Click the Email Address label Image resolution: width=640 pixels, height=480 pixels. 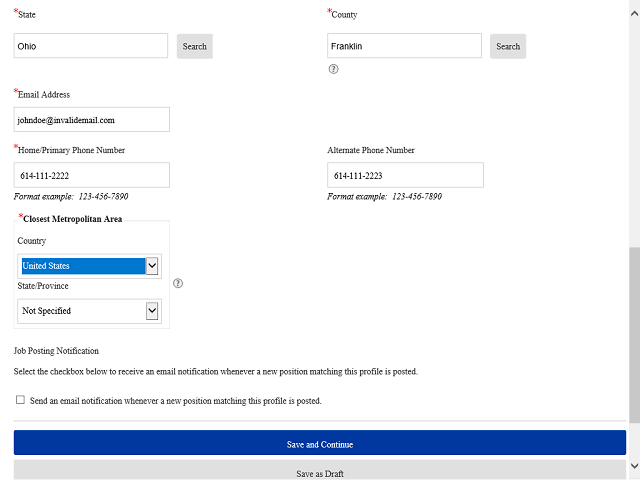(44, 95)
